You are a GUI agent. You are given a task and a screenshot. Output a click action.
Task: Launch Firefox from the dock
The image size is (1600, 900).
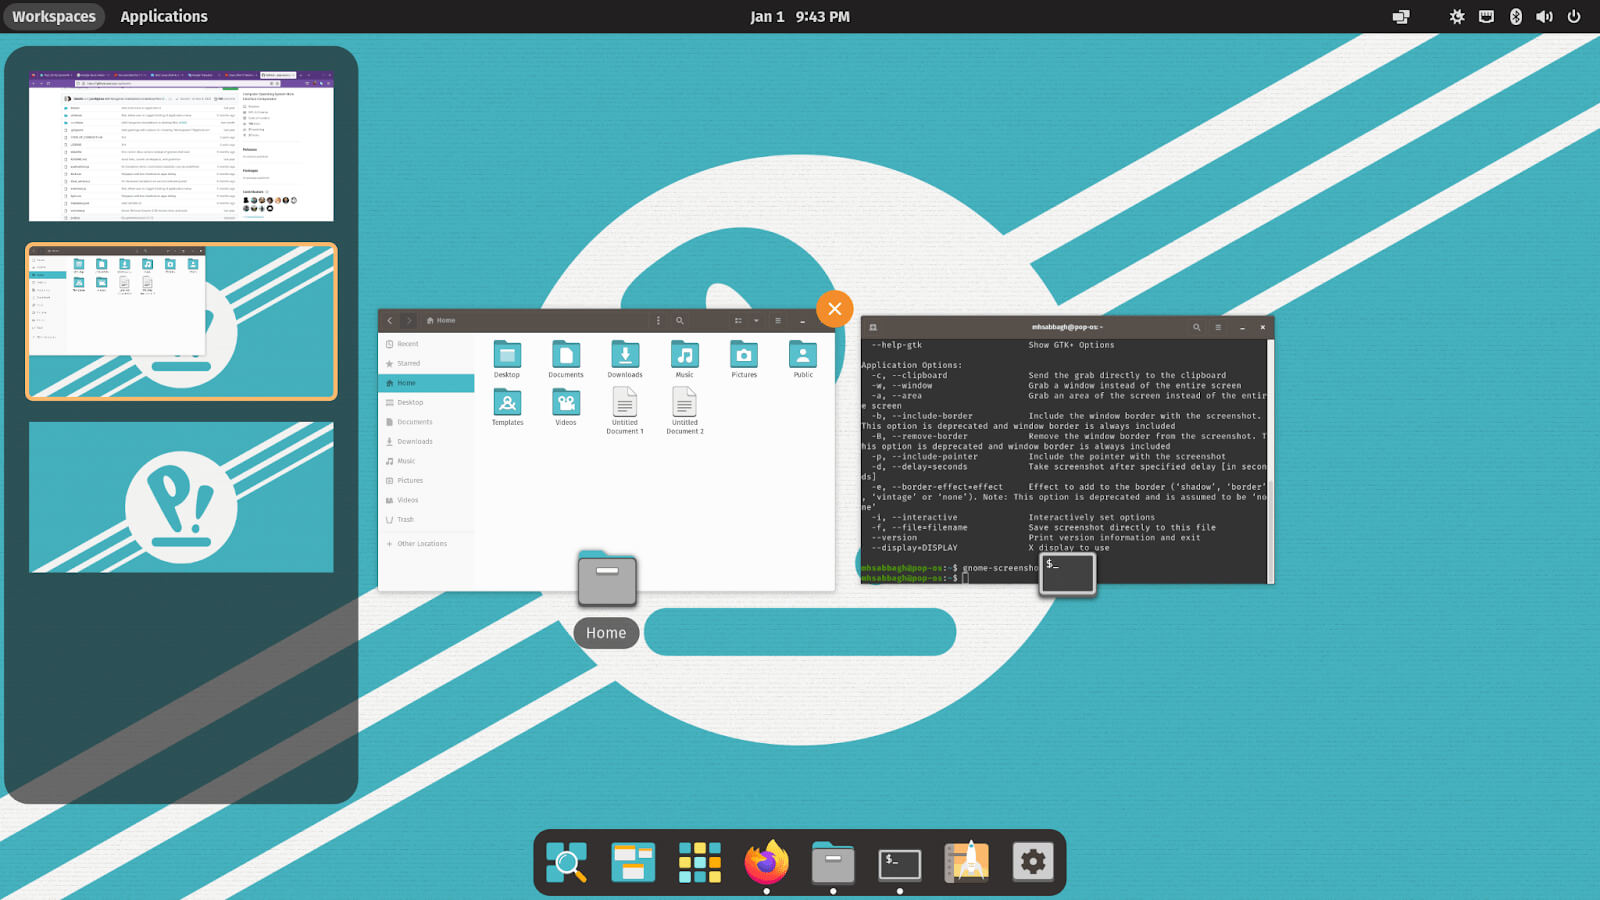pyautogui.click(x=766, y=862)
